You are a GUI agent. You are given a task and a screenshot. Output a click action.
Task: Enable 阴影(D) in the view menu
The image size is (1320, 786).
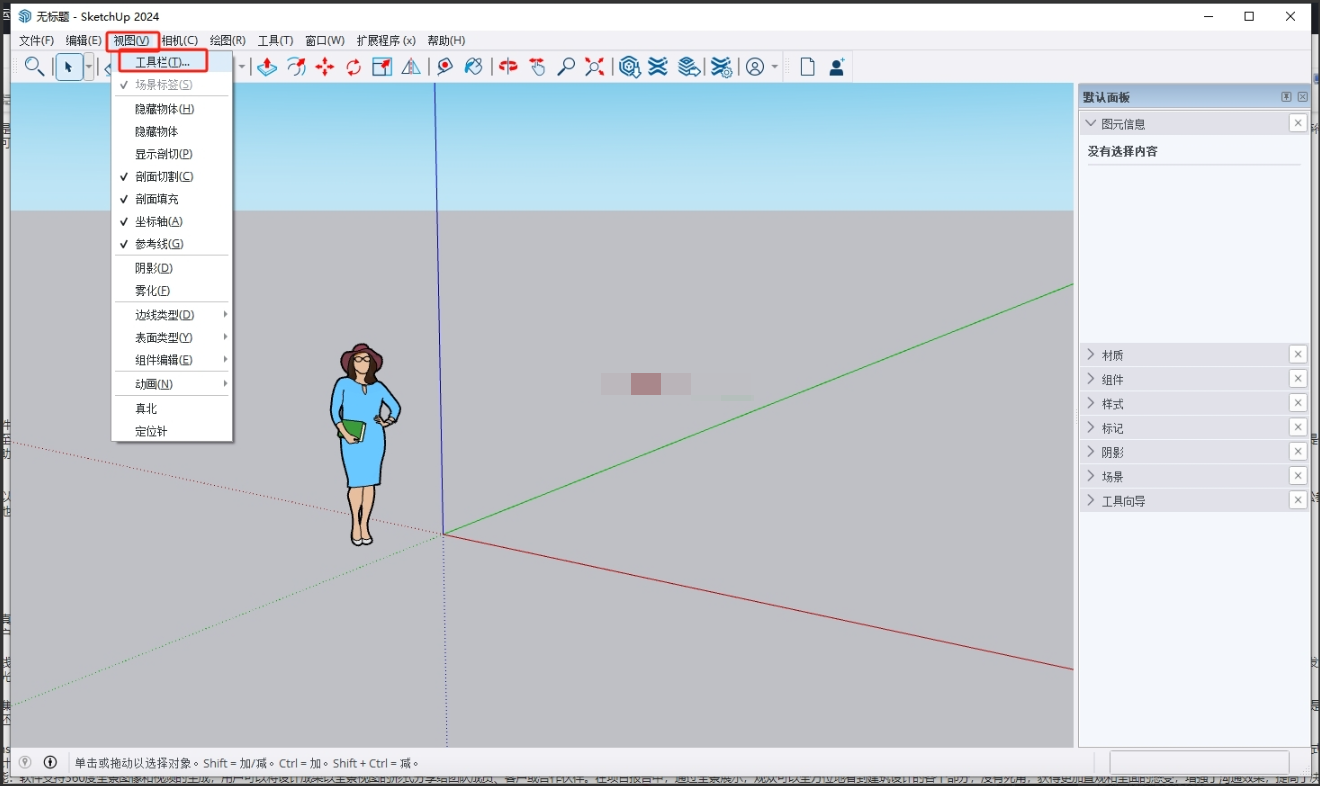(x=172, y=268)
